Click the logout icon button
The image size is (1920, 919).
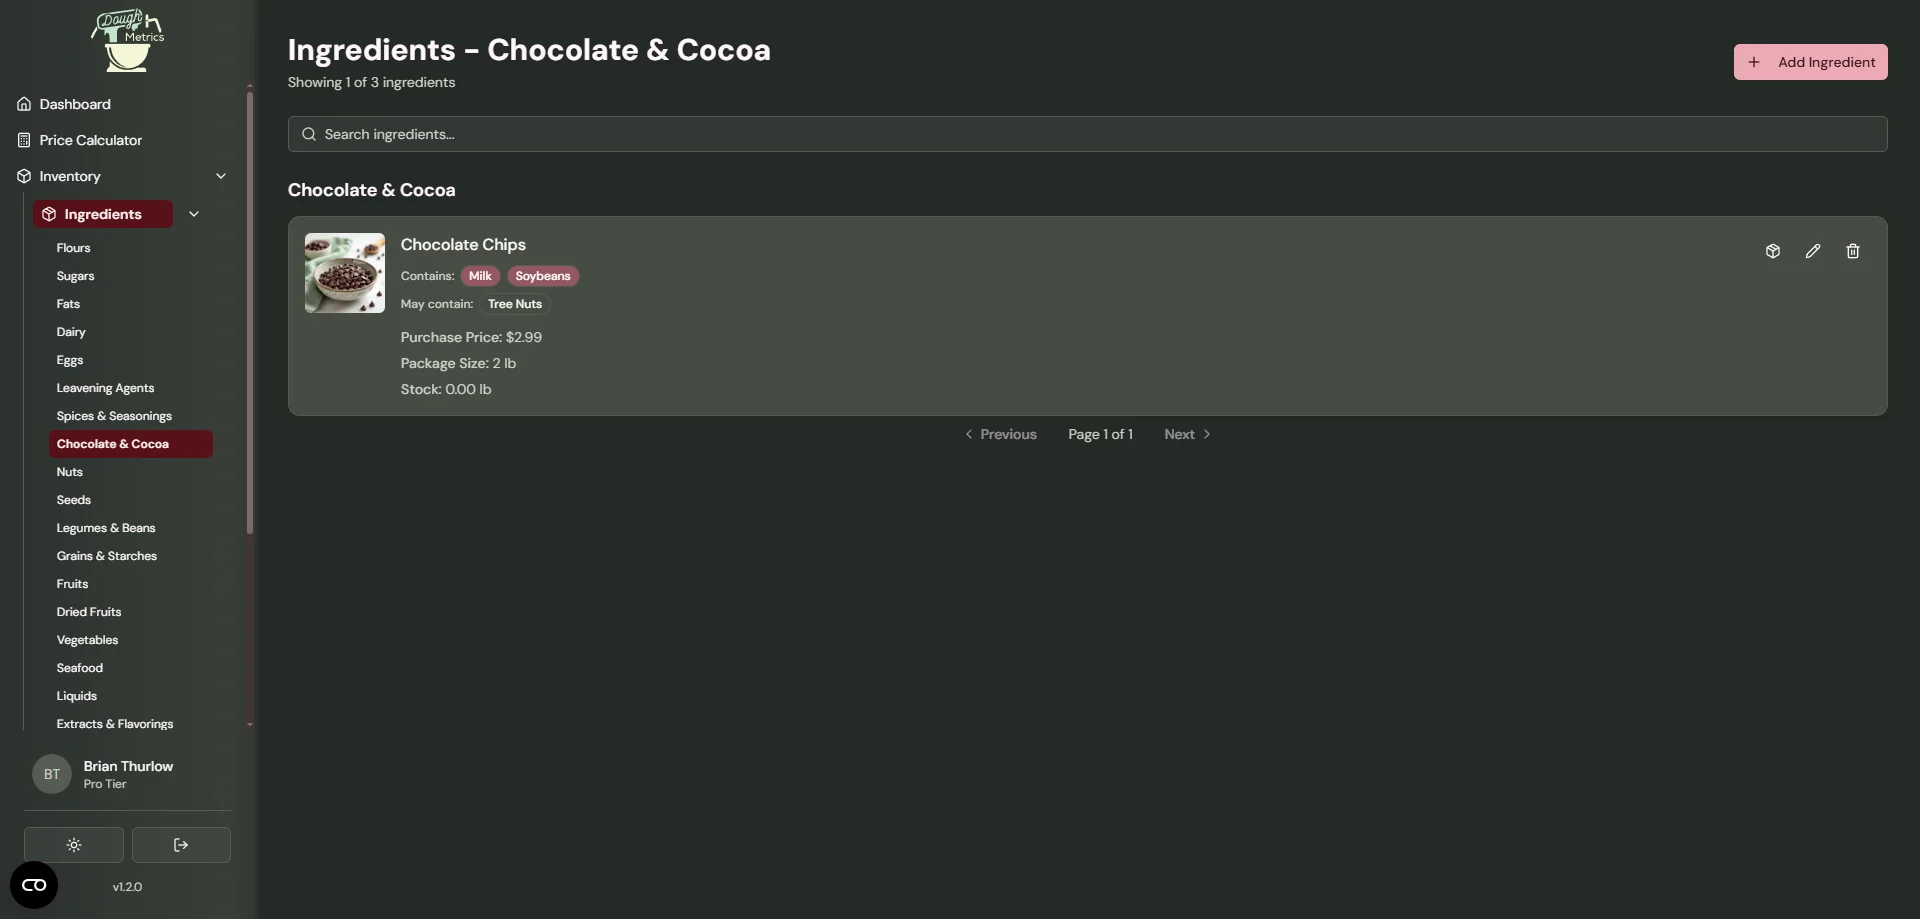[180, 845]
